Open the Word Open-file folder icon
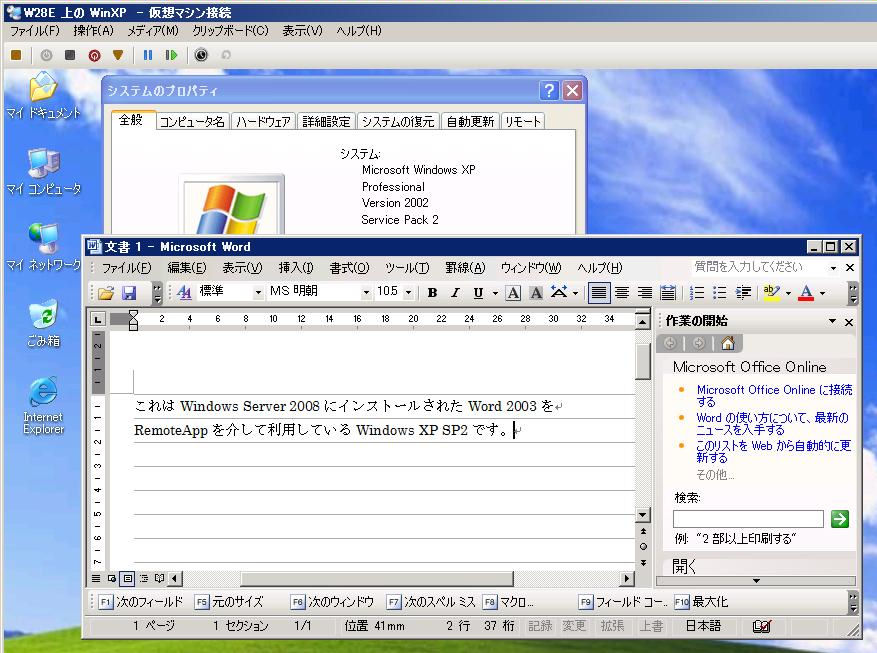The height and width of the screenshot is (653, 877). (106, 292)
